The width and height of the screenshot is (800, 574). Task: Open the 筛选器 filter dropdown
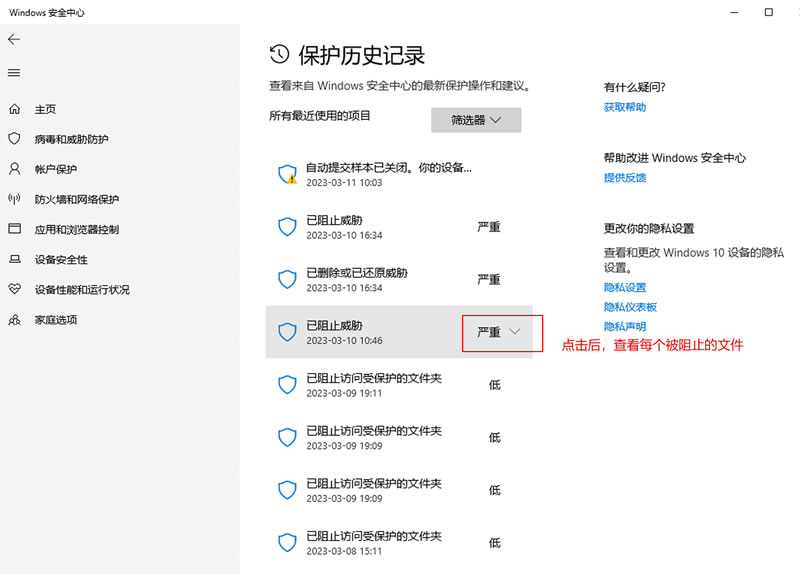click(476, 120)
